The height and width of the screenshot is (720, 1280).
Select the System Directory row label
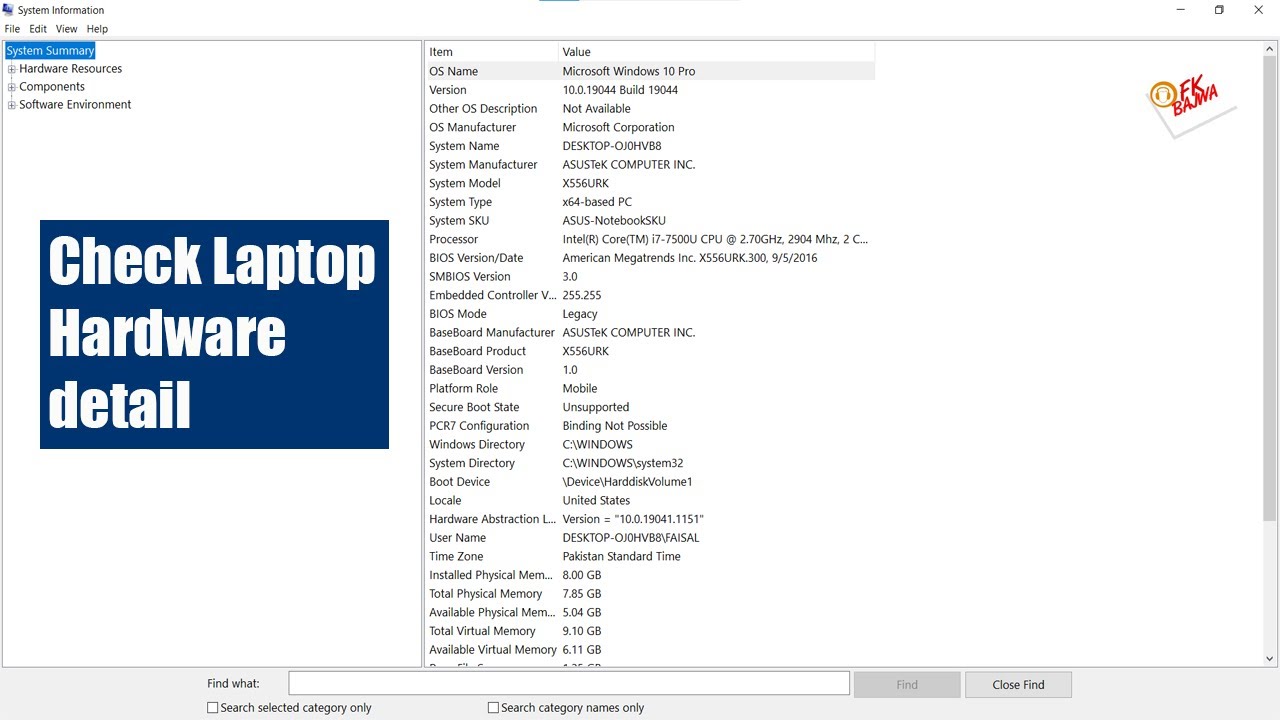click(x=472, y=464)
